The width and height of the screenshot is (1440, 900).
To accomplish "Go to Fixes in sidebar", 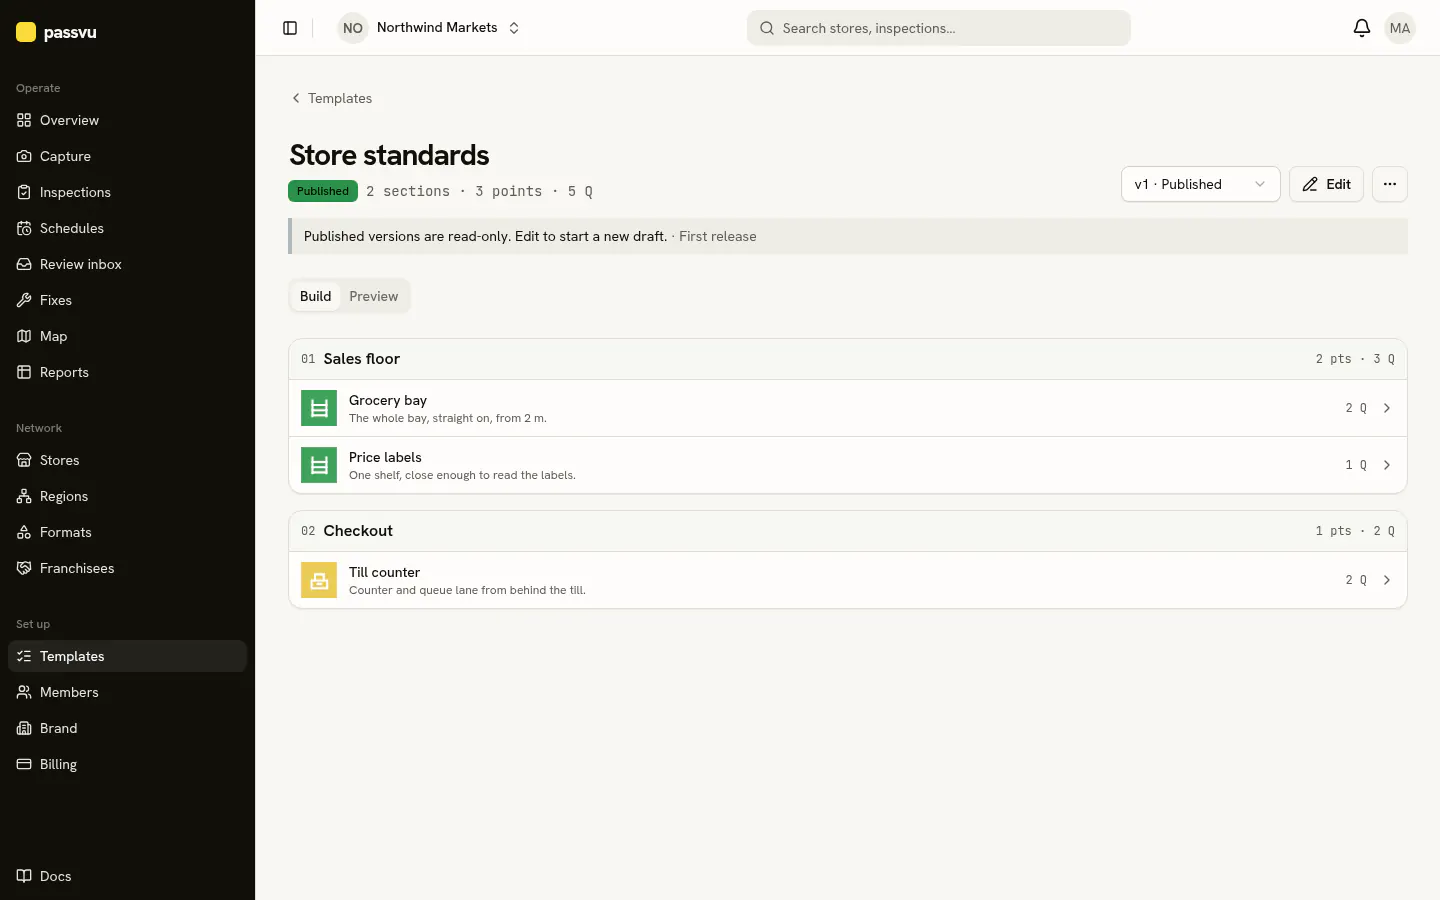I will 127,300.
